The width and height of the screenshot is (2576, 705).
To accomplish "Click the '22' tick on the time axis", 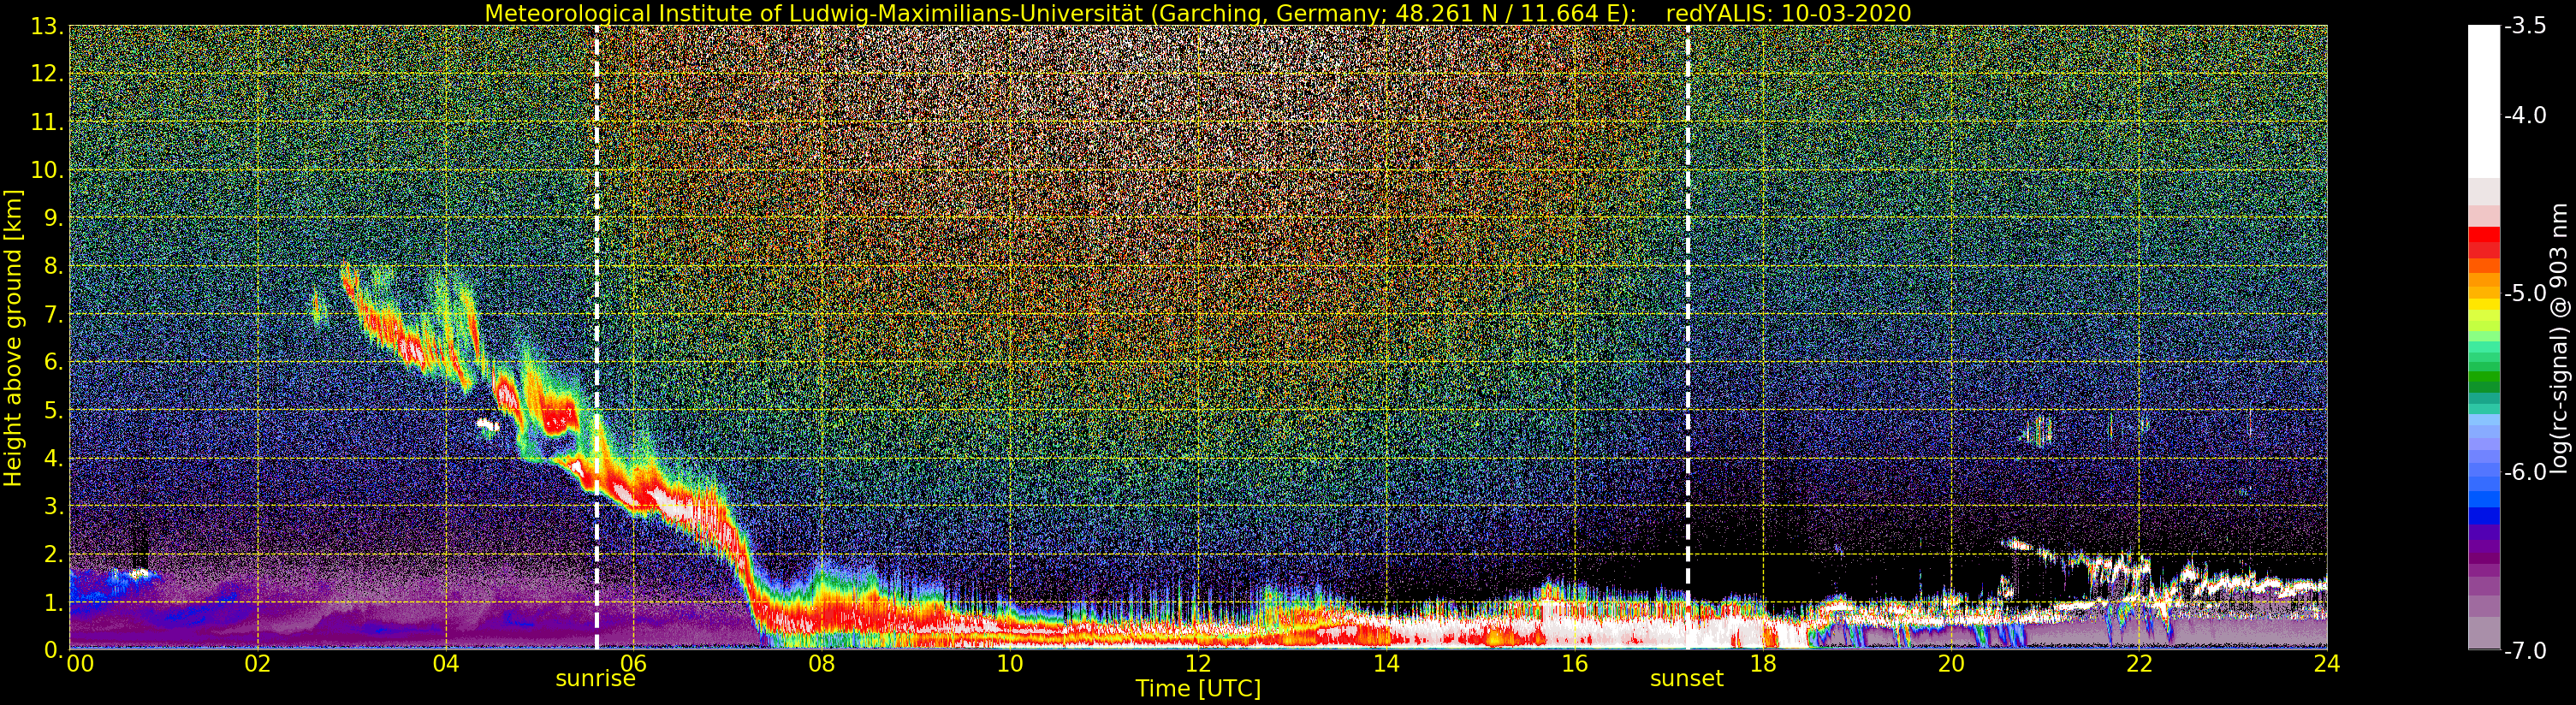I will pyautogui.click(x=2139, y=664).
